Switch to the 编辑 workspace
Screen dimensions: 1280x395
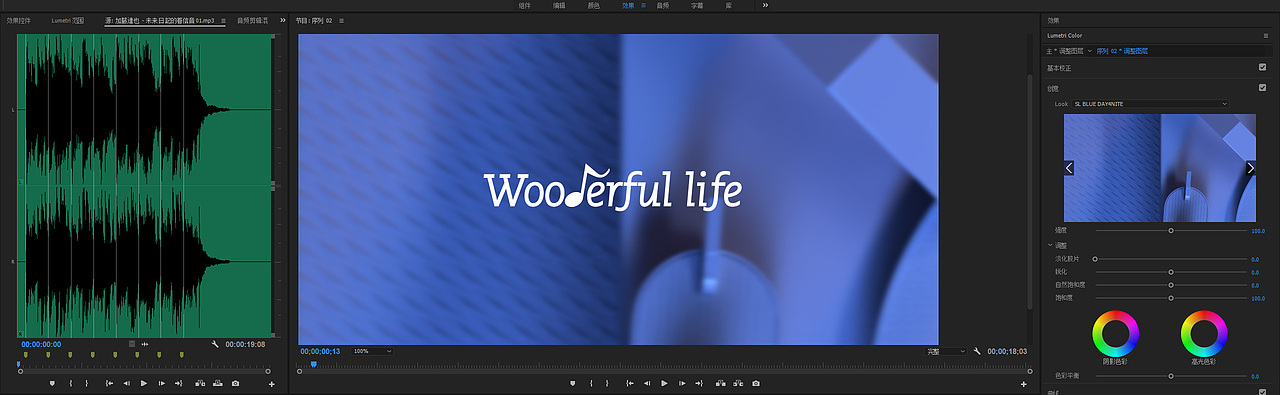click(x=559, y=5)
